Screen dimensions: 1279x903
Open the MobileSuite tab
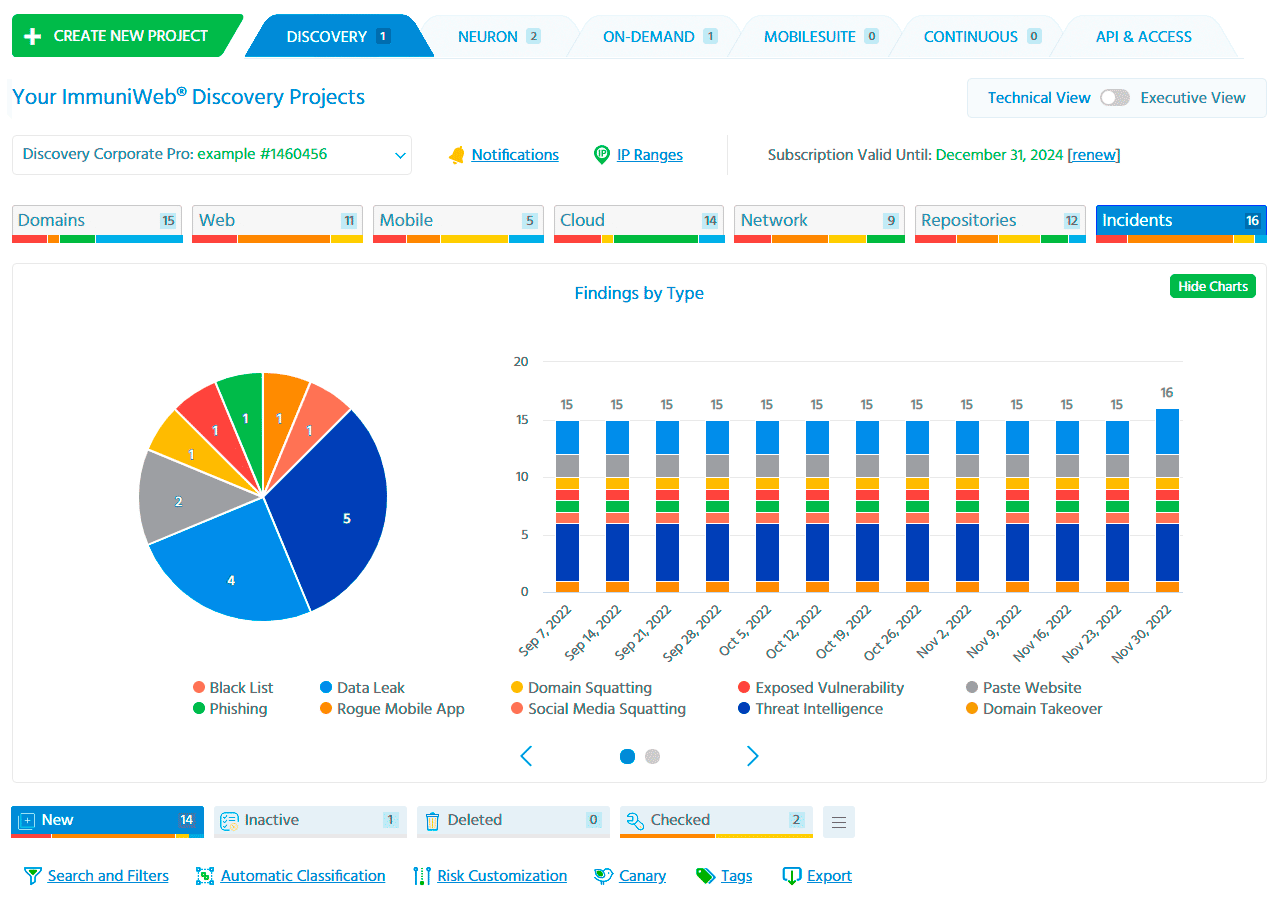821,37
